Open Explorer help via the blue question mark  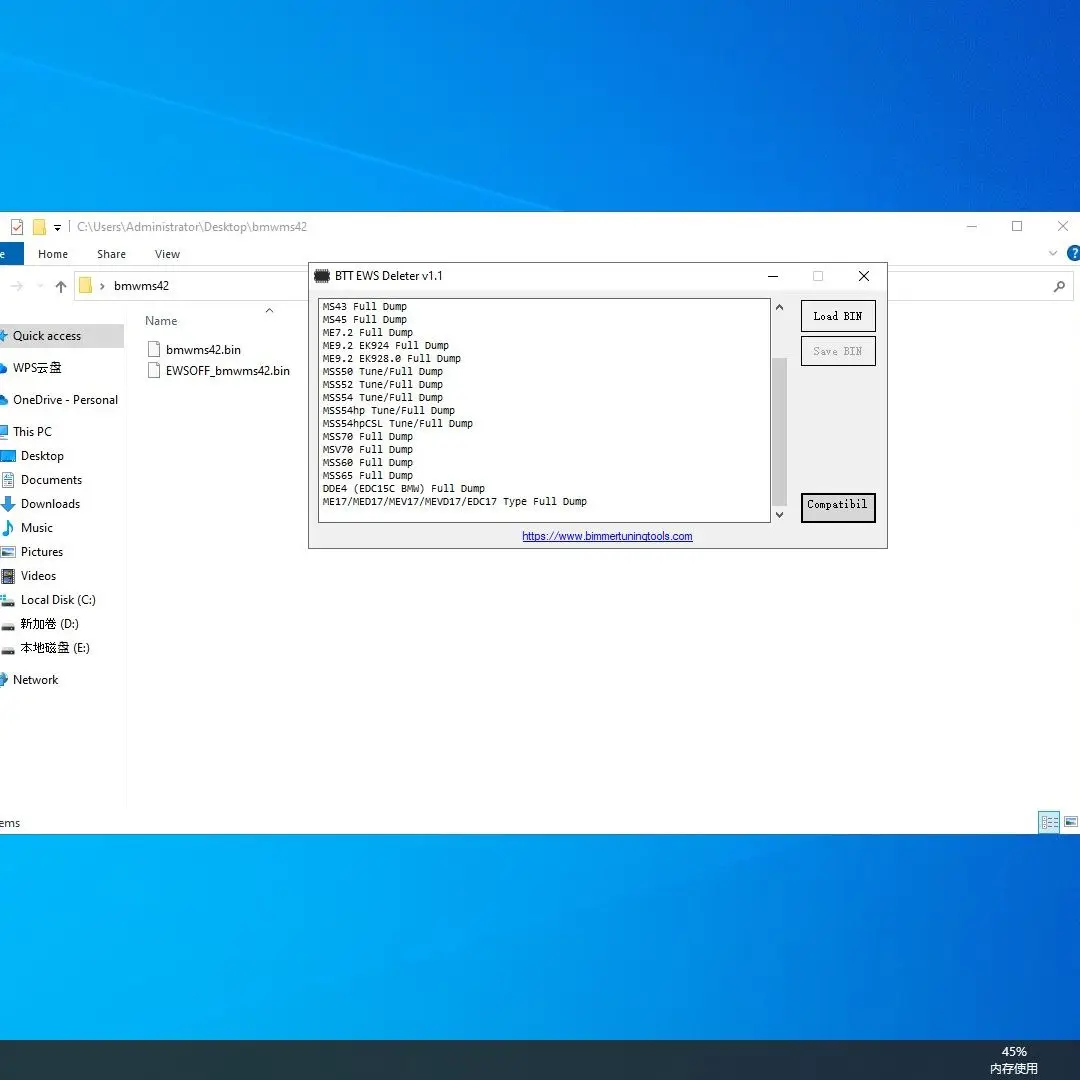1073,253
